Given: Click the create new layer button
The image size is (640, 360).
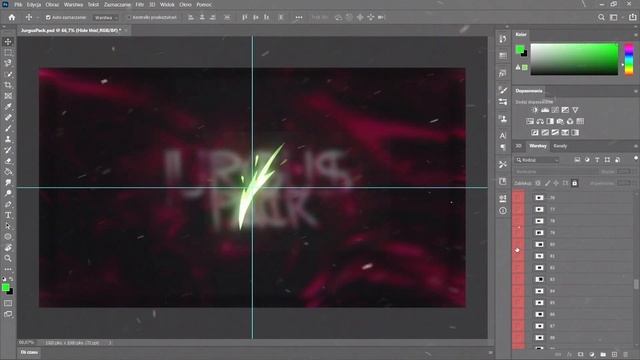Looking at the screenshot, I should click(x=614, y=354).
